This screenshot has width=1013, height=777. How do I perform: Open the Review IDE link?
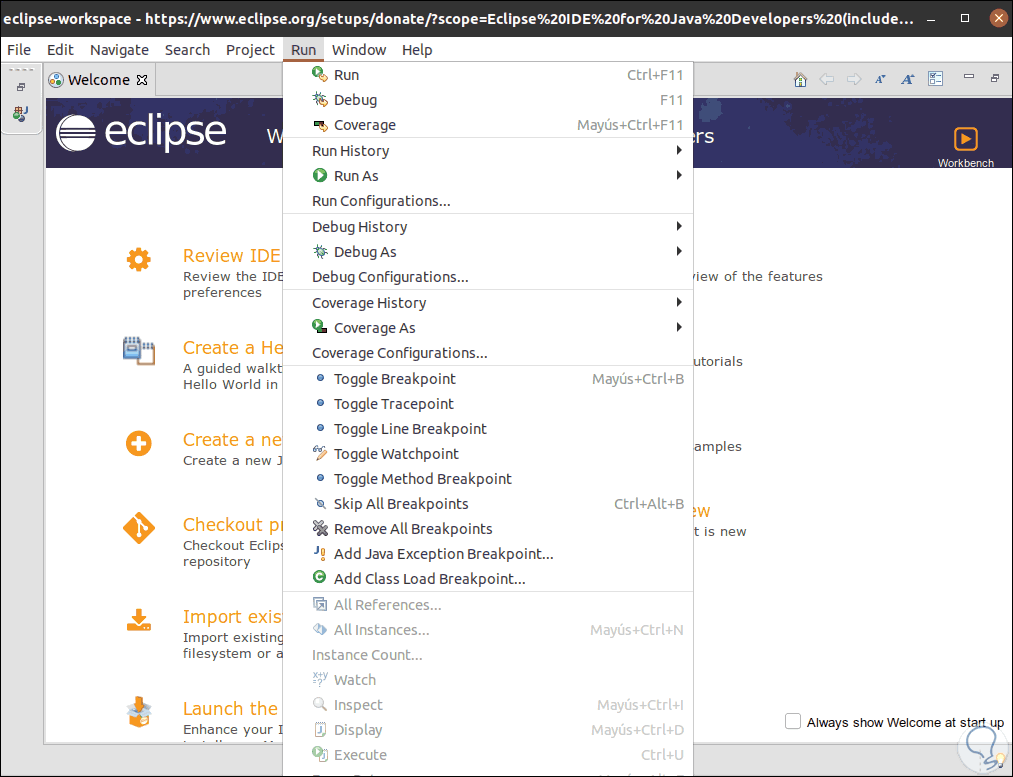(x=231, y=256)
